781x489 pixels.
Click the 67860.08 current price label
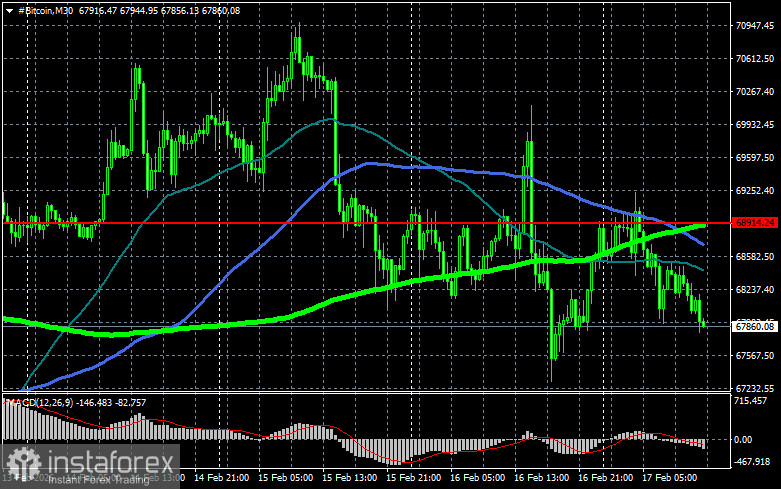[x=755, y=326]
